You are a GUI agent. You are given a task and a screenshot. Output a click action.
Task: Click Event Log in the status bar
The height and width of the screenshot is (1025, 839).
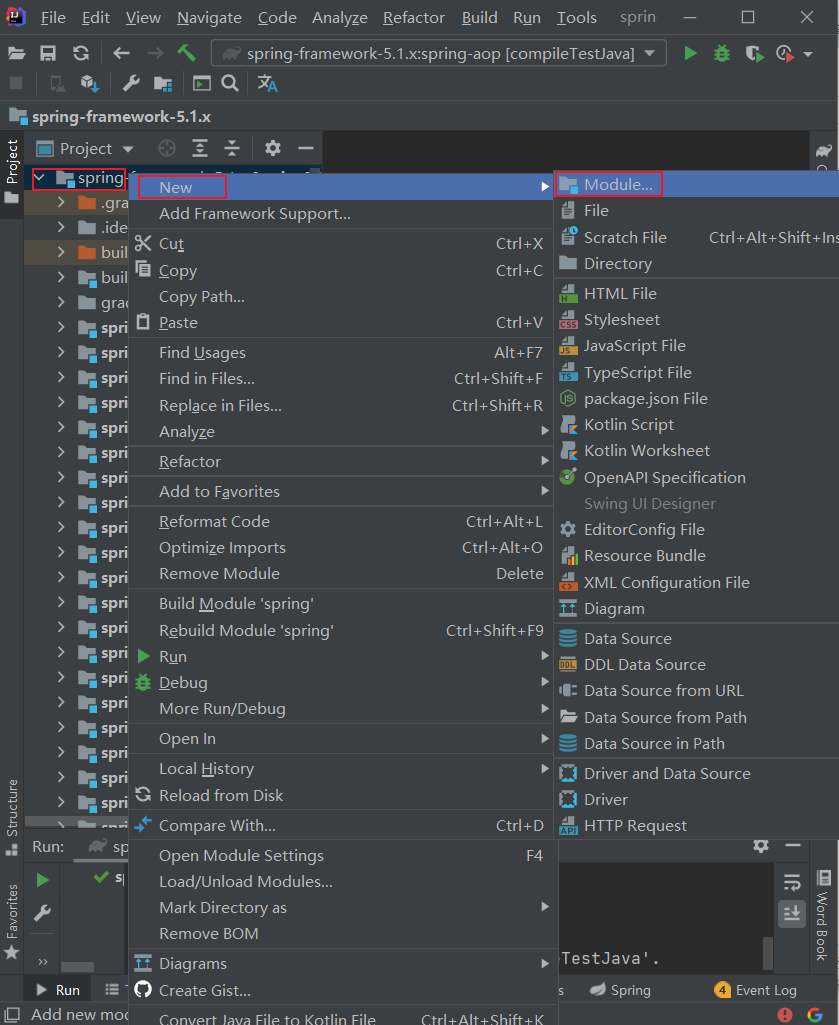coord(764,990)
